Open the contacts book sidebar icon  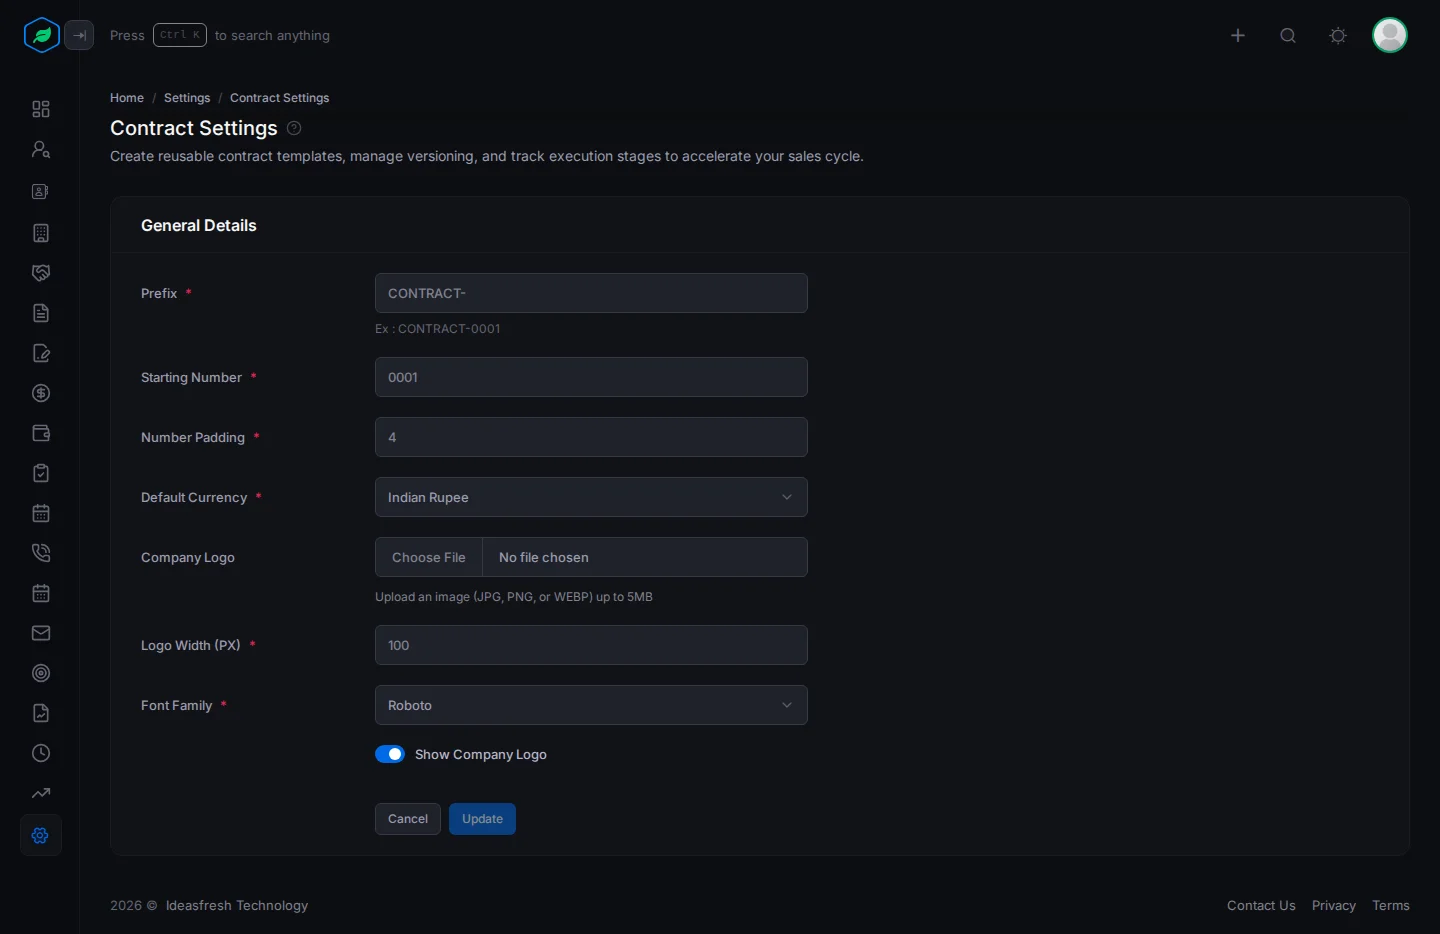[41, 191]
